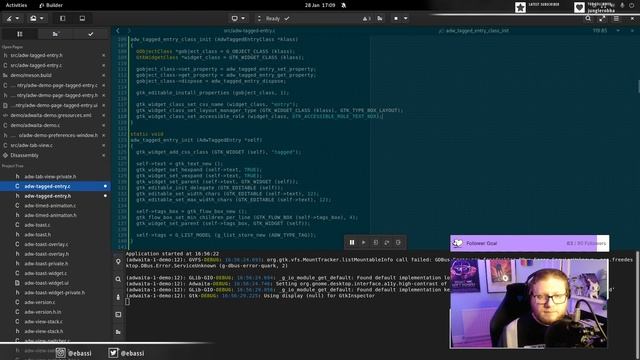Open the hamburger window menu

coord(616,18)
